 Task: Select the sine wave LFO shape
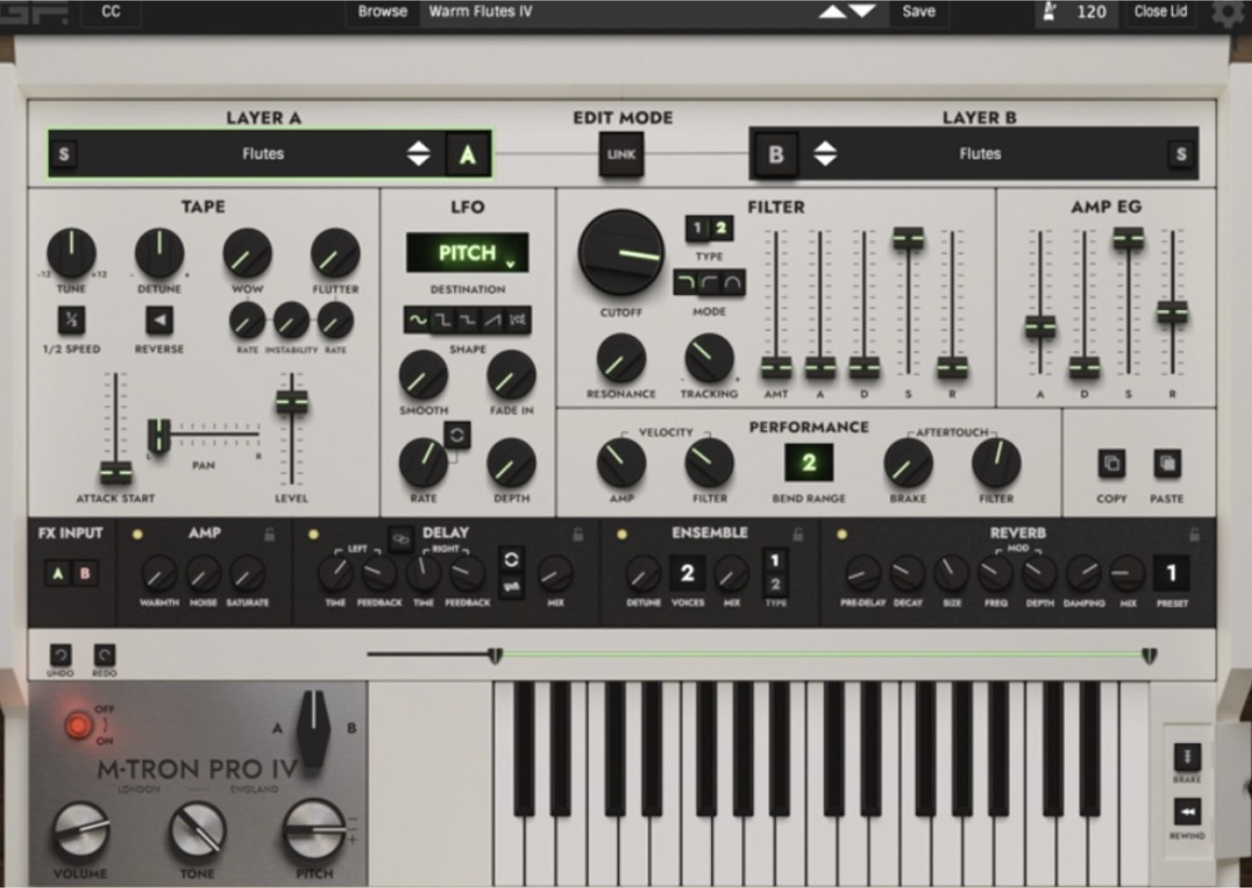(419, 320)
